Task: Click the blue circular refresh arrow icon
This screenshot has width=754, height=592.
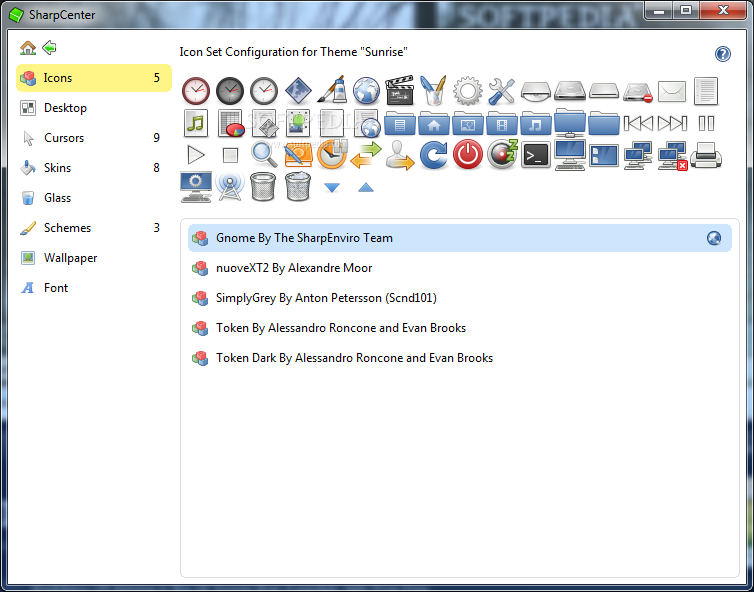Action: tap(434, 154)
